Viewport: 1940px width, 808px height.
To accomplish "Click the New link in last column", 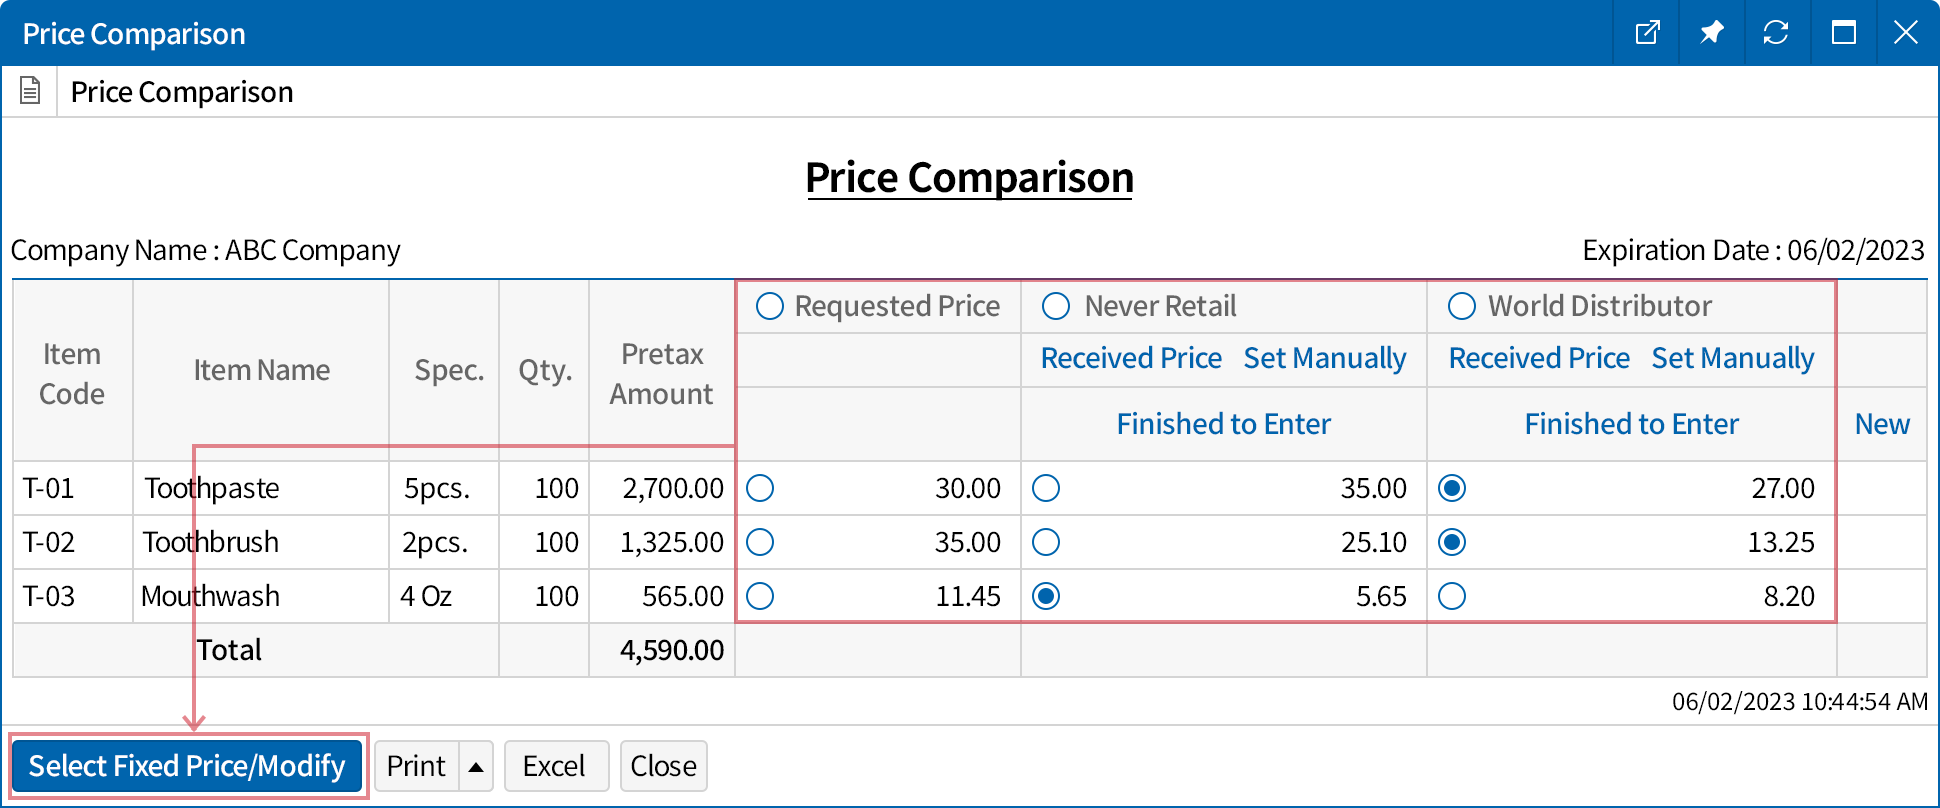I will (1882, 424).
